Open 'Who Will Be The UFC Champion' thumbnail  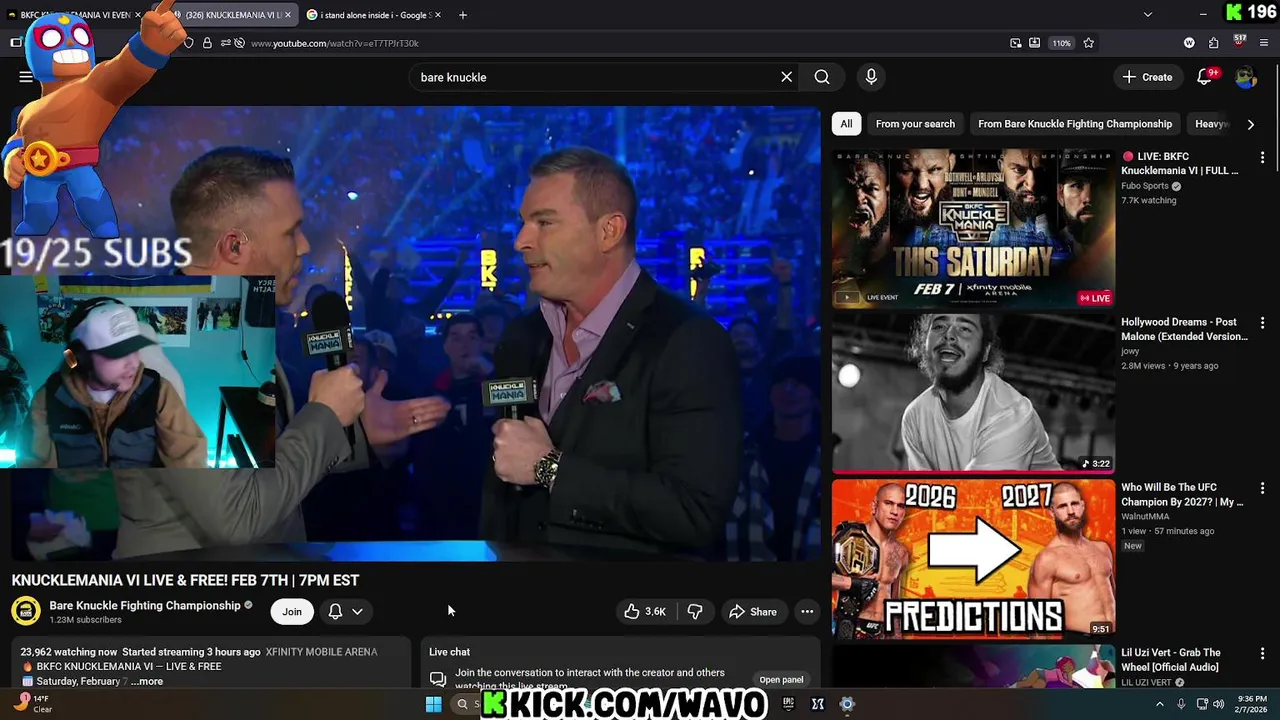pos(973,559)
